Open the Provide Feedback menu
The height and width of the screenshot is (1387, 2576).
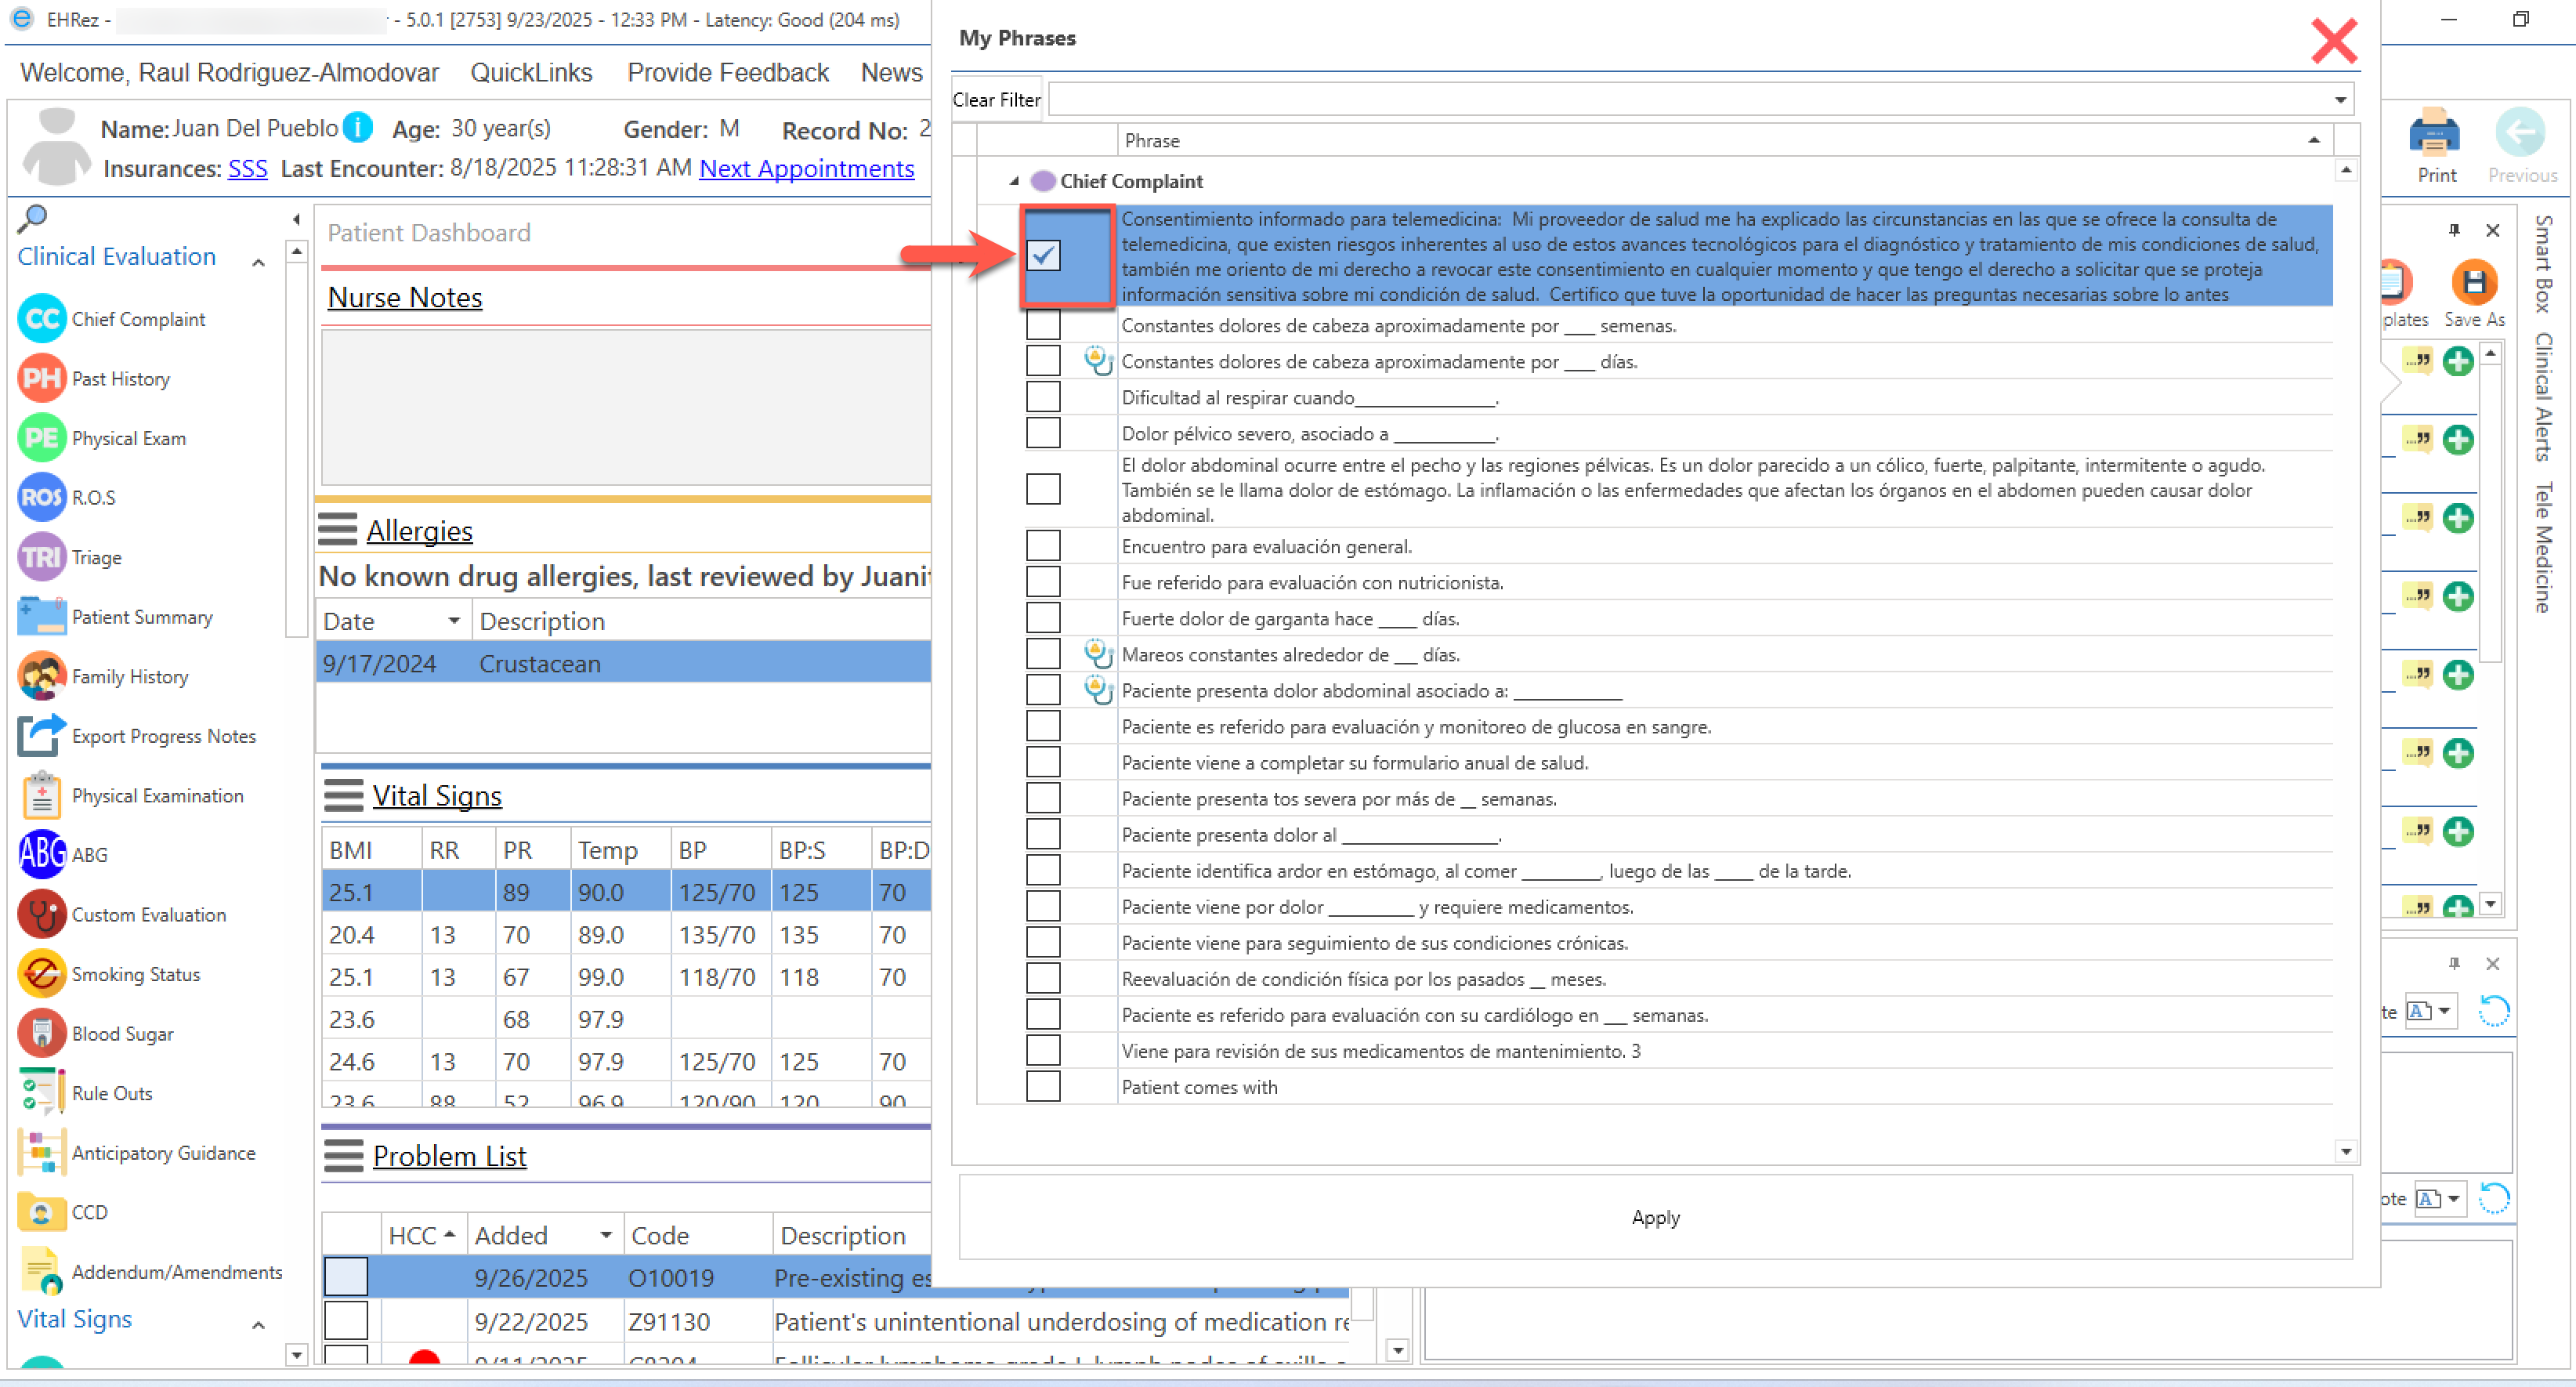(727, 72)
